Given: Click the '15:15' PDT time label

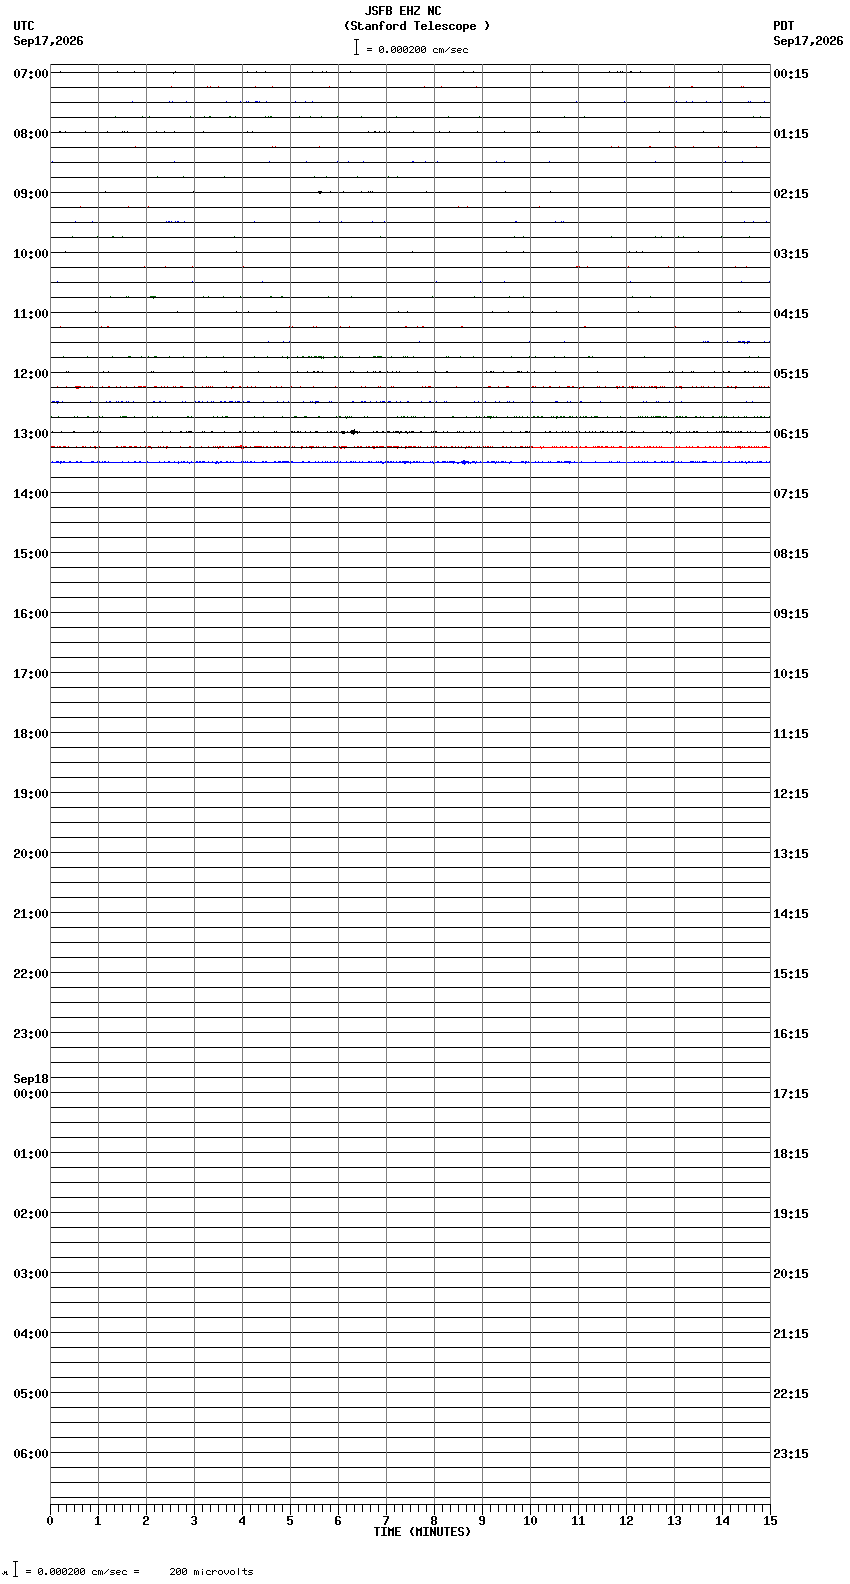Looking at the screenshot, I should pyautogui.click(x=791, y=974).
